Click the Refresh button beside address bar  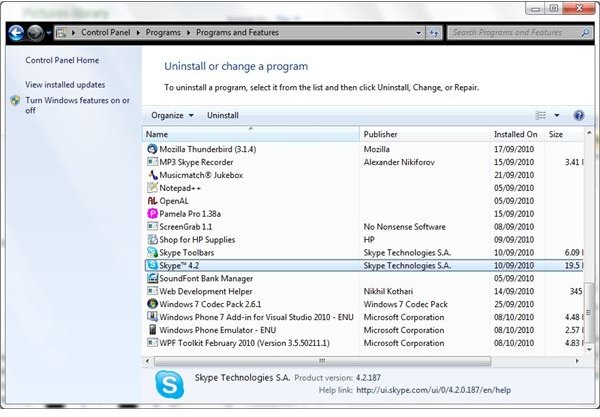[x=434, y=33]
